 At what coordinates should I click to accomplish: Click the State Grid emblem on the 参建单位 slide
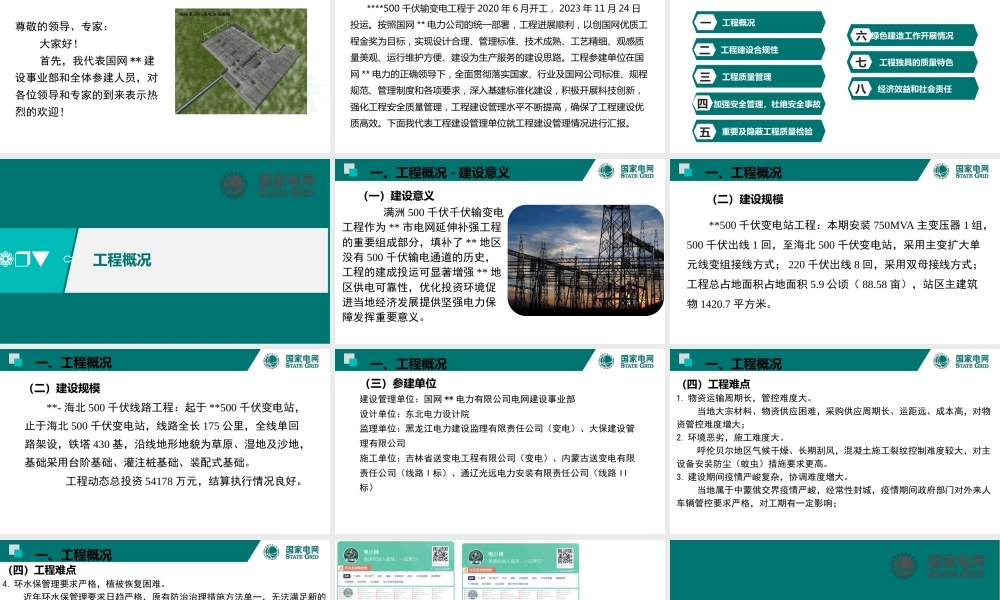click(608, 360)
